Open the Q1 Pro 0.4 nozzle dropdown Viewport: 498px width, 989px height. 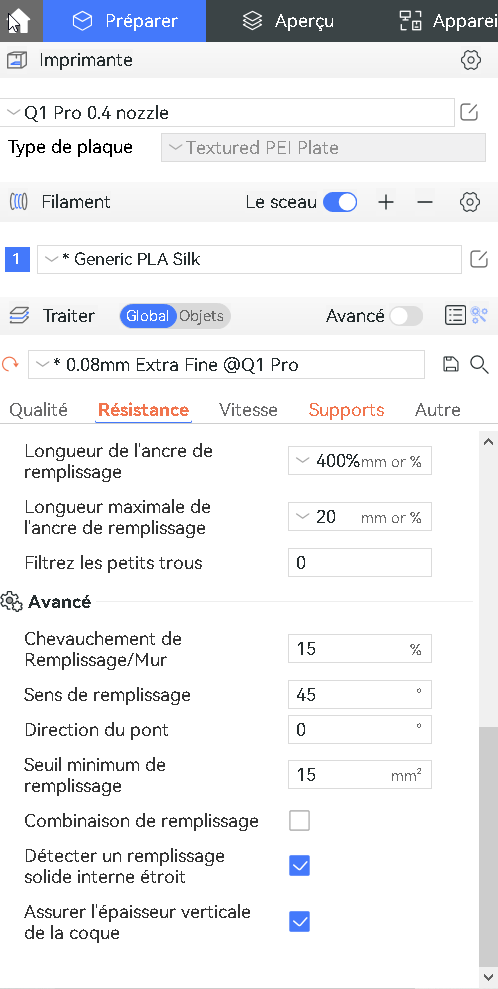(227, 113)
